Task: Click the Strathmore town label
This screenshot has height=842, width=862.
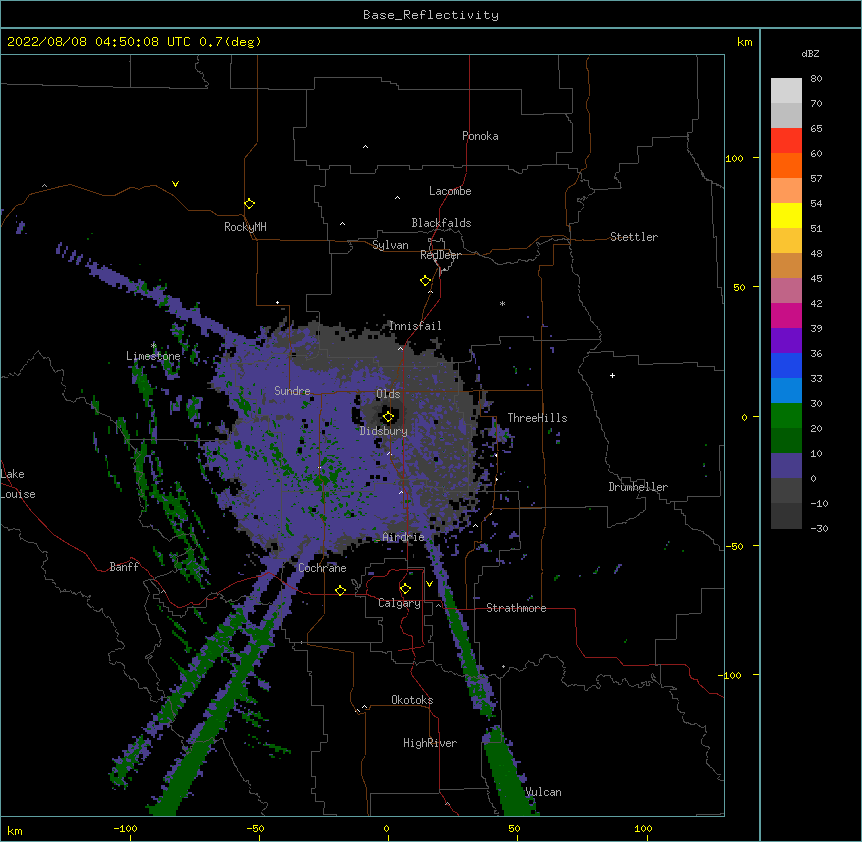Action: (x=516, y=608)
